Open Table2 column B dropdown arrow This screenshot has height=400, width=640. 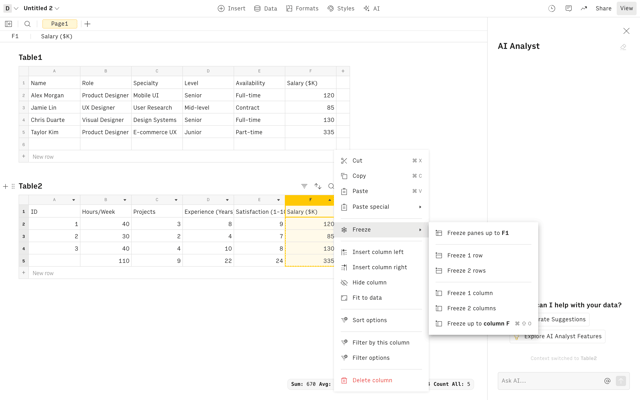pos(125,200)
